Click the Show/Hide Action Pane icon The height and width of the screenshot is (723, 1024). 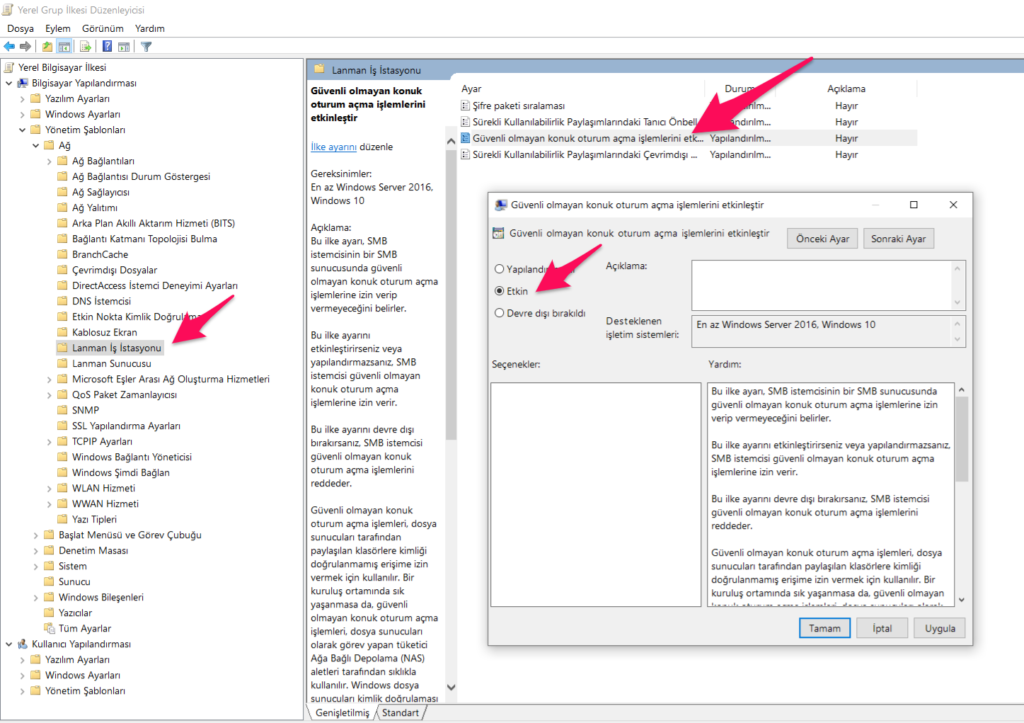point(124,46)
